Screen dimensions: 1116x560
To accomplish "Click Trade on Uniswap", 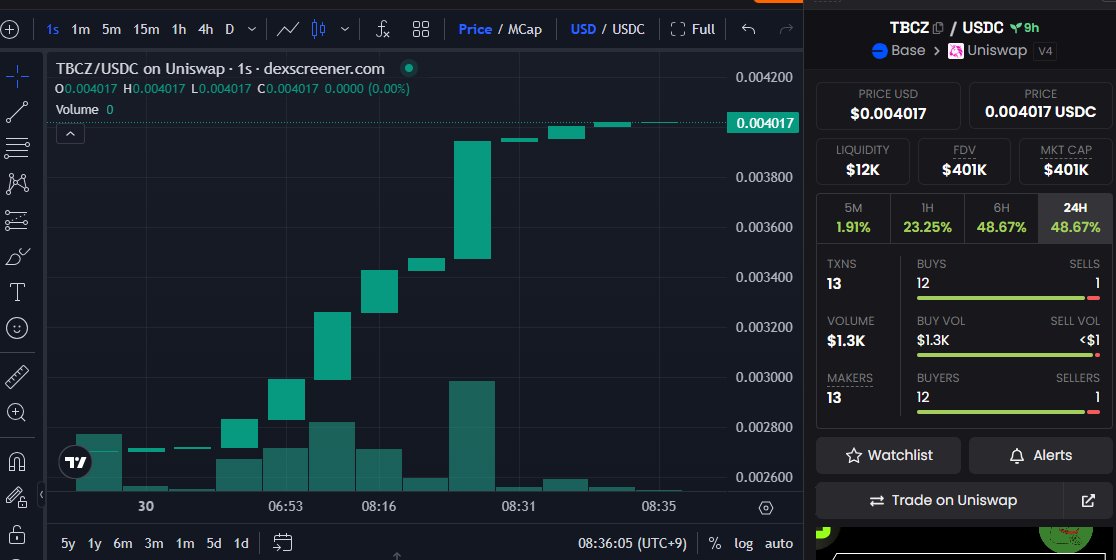I will [x=939, y=501].
